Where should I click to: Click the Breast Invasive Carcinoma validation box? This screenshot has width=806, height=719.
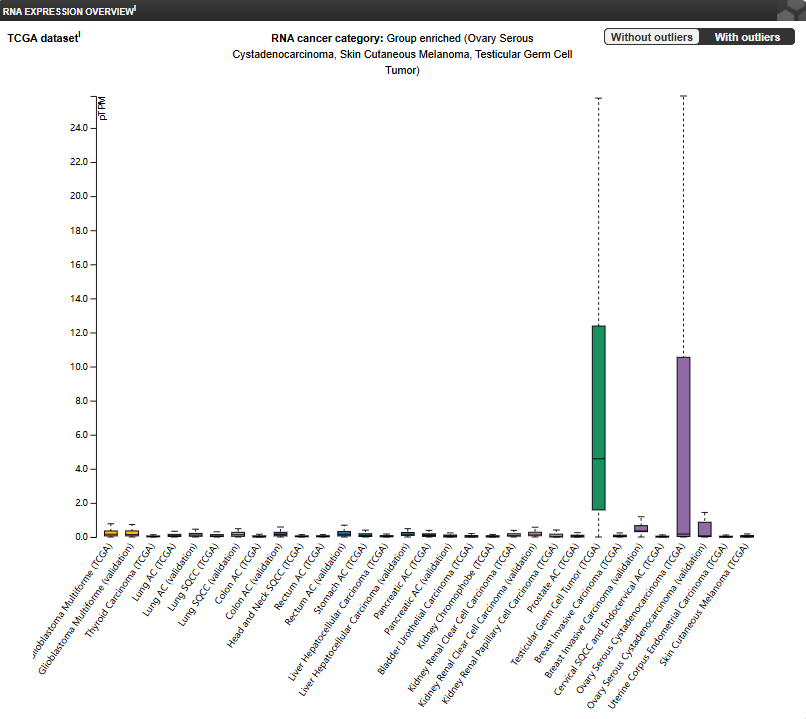tap(641, 528)
